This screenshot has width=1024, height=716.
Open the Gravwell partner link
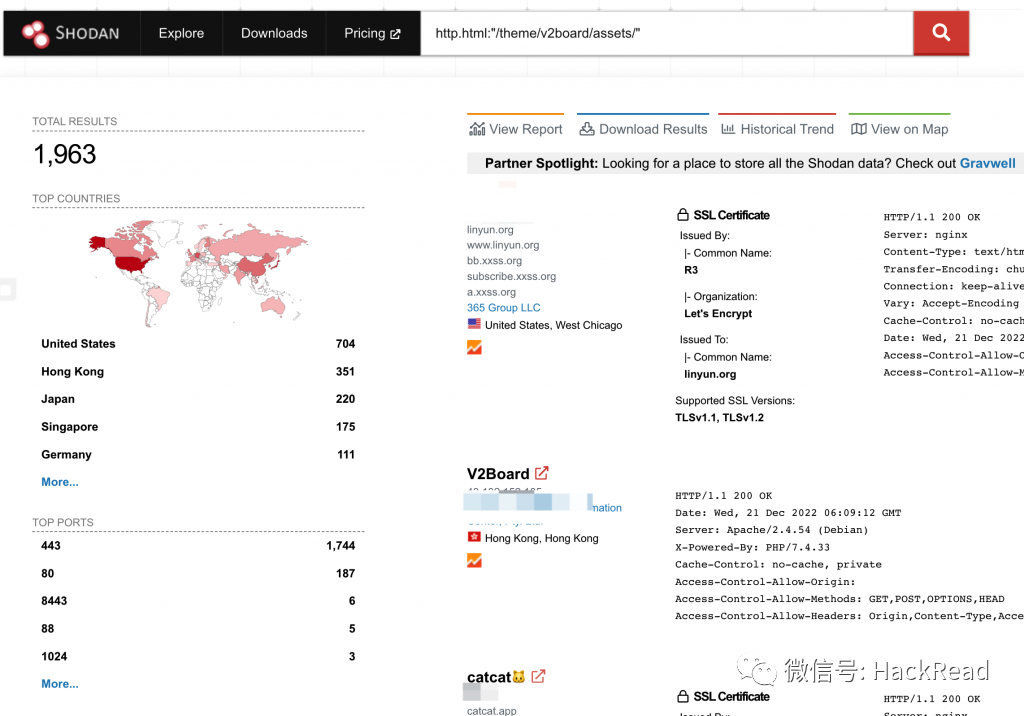click(987, 163)
